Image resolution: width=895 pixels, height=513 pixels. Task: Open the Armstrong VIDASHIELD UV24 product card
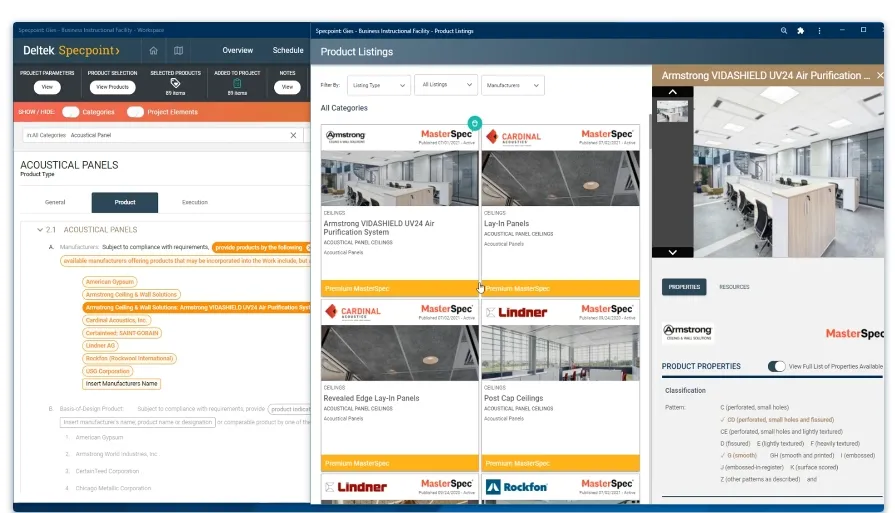pos(400,210)
